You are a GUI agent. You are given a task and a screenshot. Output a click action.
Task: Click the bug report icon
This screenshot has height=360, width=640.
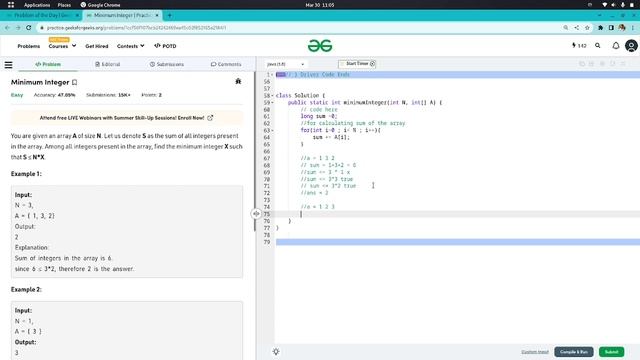point(238,82)
